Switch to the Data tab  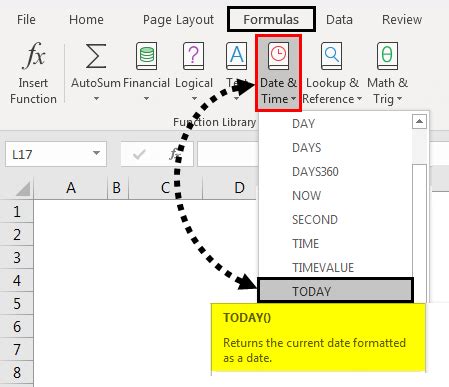pos(339,19)
